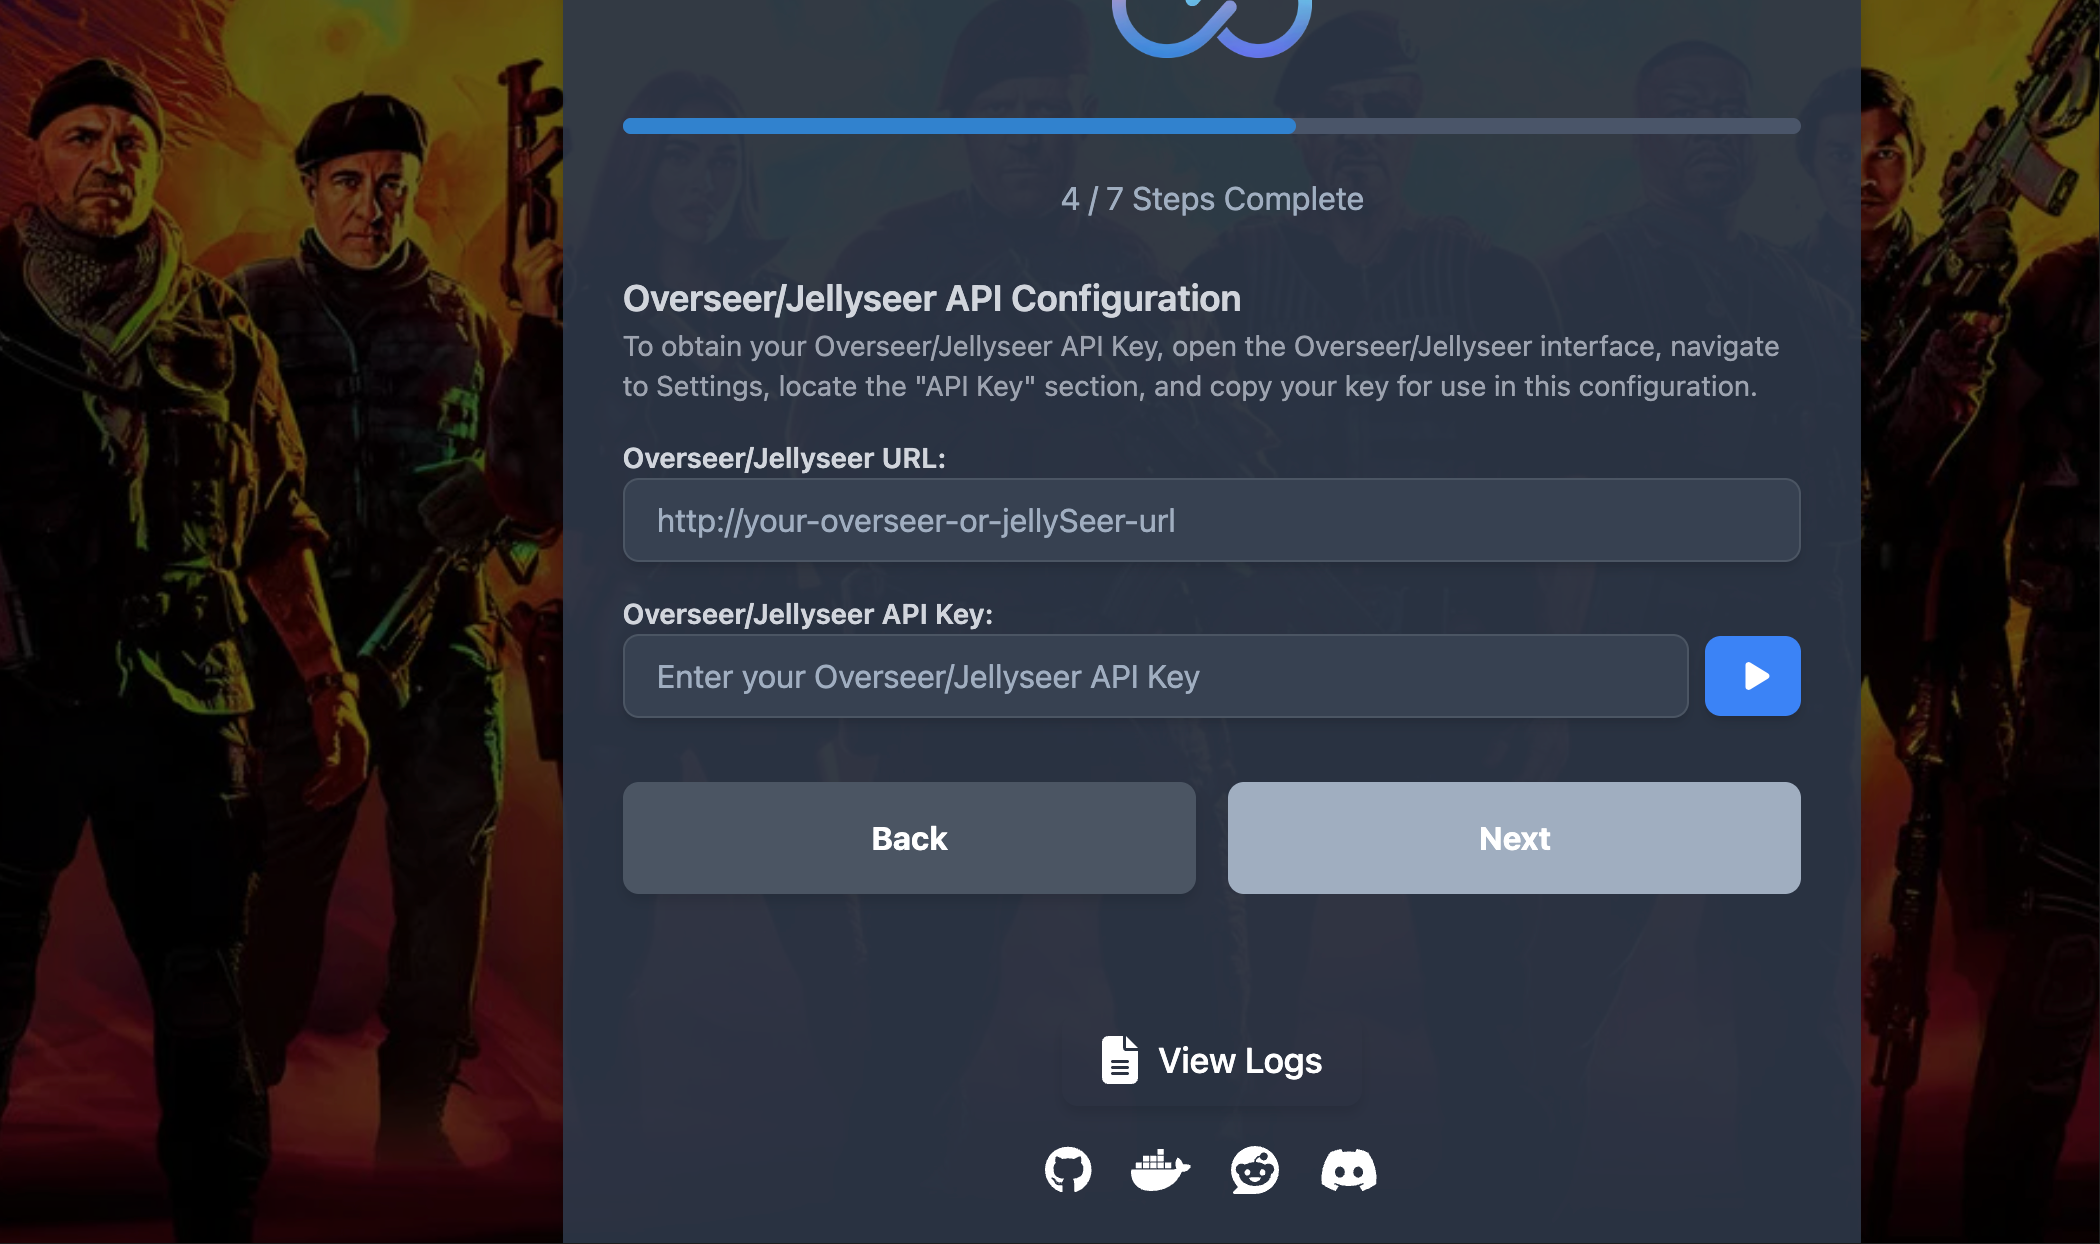Viewport: 2100px width, 1244px height.
Task: Click the API key instructions paragraph
Action: coord(1201,366)
